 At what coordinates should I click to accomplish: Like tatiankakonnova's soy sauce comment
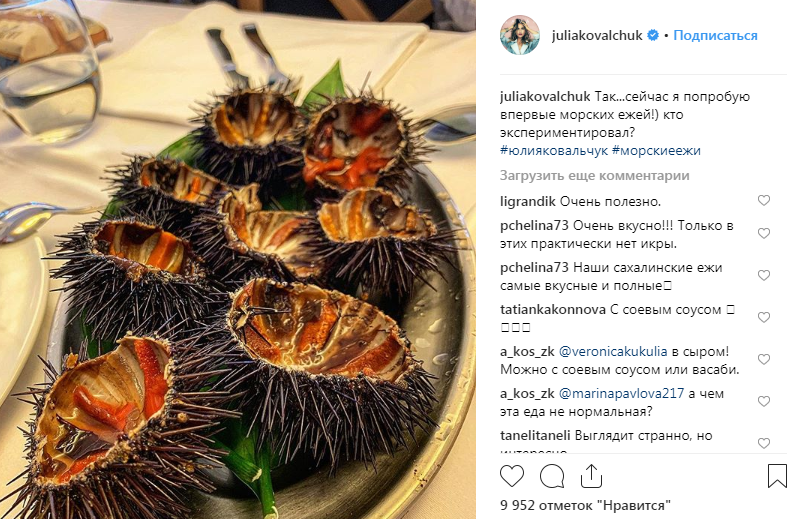point(764,317)
